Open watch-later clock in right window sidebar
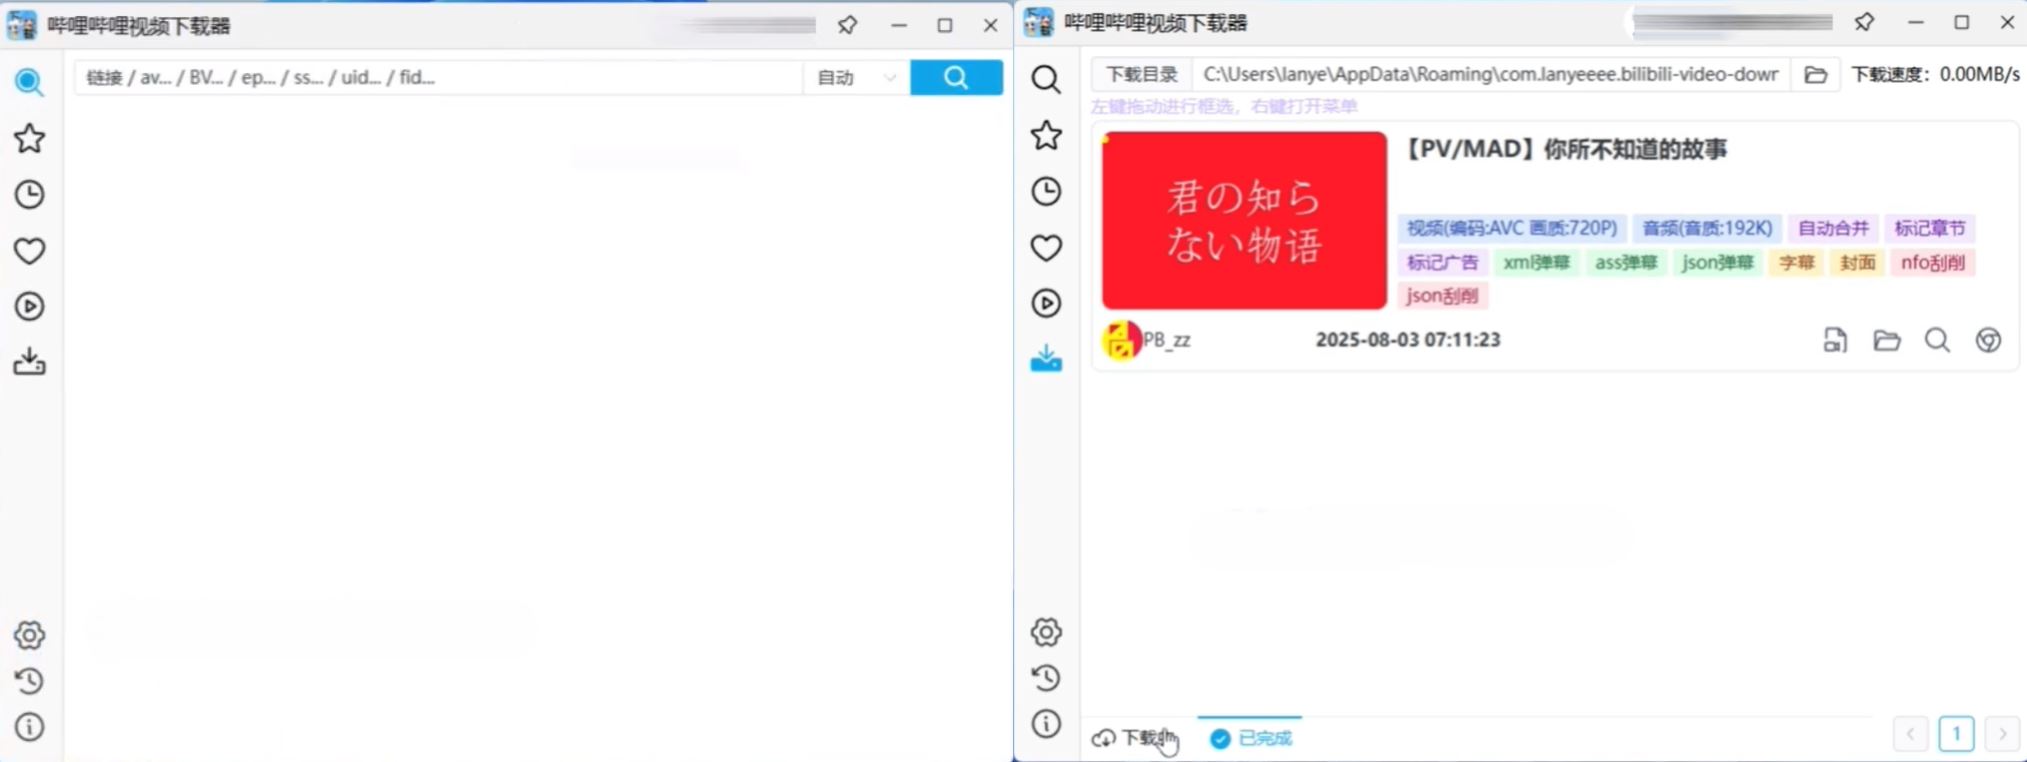The height and width of the screenshot is (762, 2027). pyautogui.click(x=1046, y=191)
